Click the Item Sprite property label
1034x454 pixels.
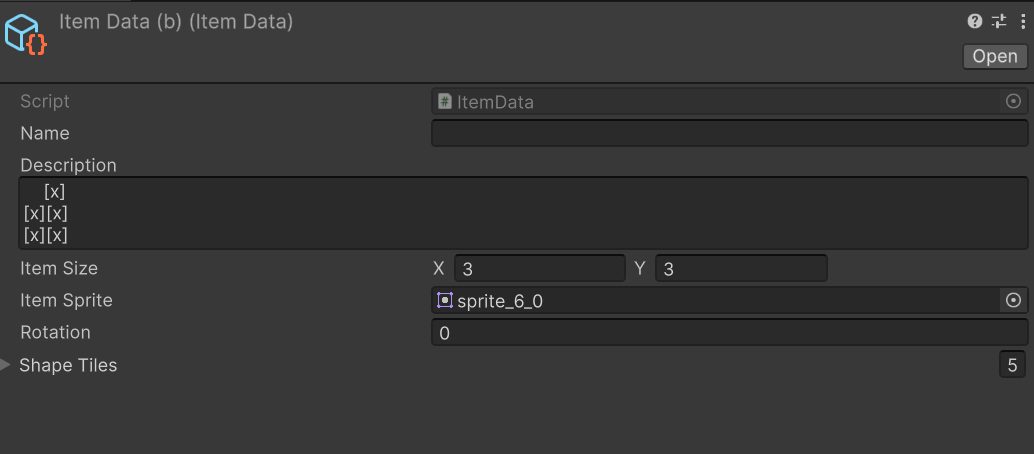(x=66, y=300)
